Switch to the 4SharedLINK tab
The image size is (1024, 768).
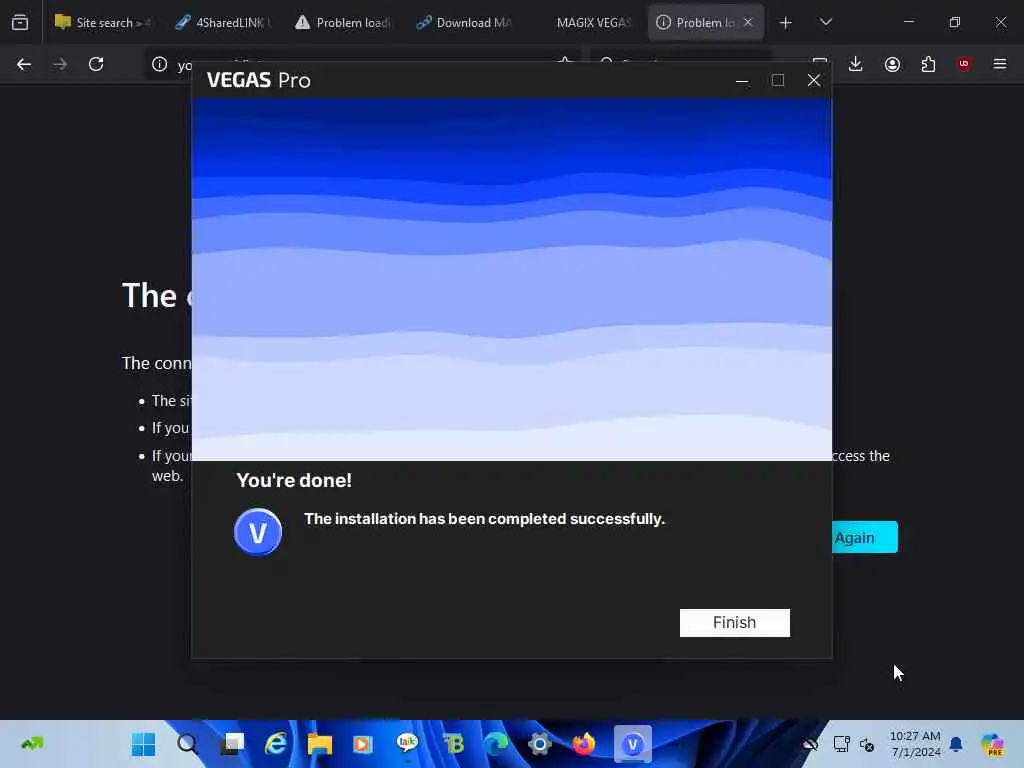coord(223,23)
